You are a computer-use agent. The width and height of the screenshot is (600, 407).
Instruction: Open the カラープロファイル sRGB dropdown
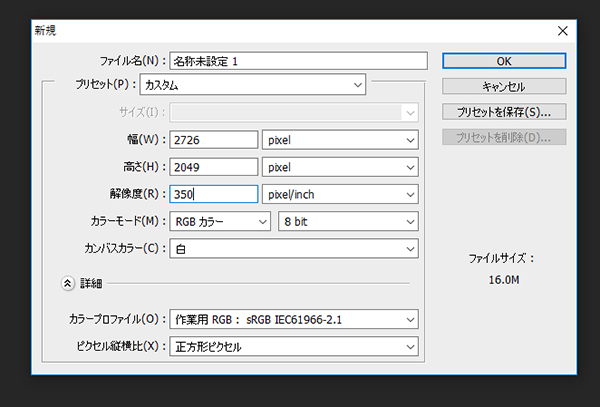(294, 320)
